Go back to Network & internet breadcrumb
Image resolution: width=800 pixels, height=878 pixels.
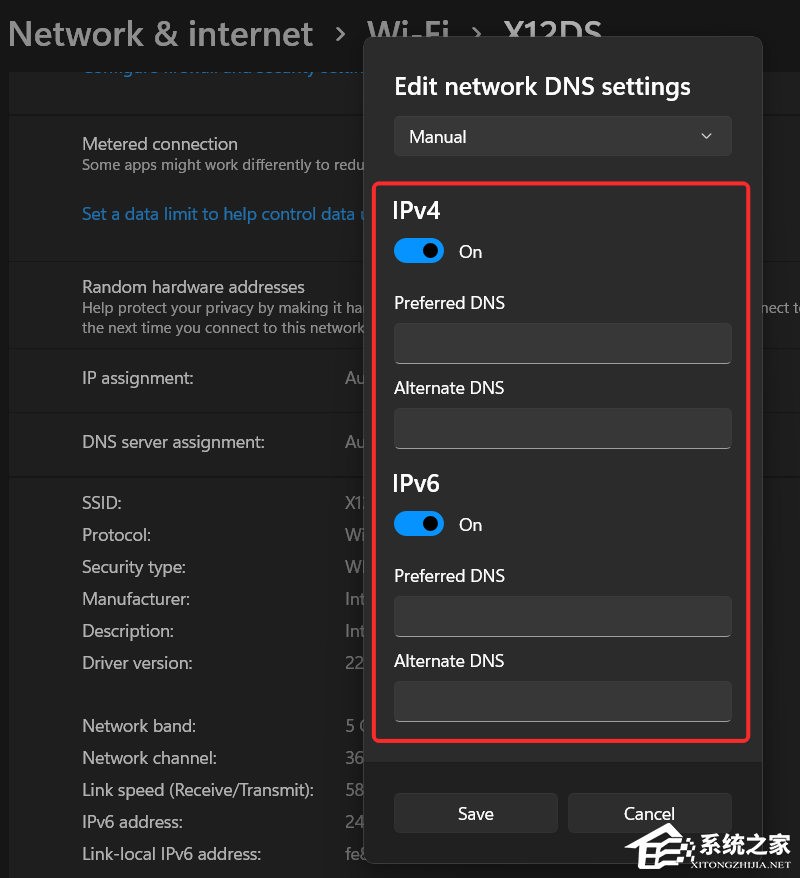pos(159,33)
